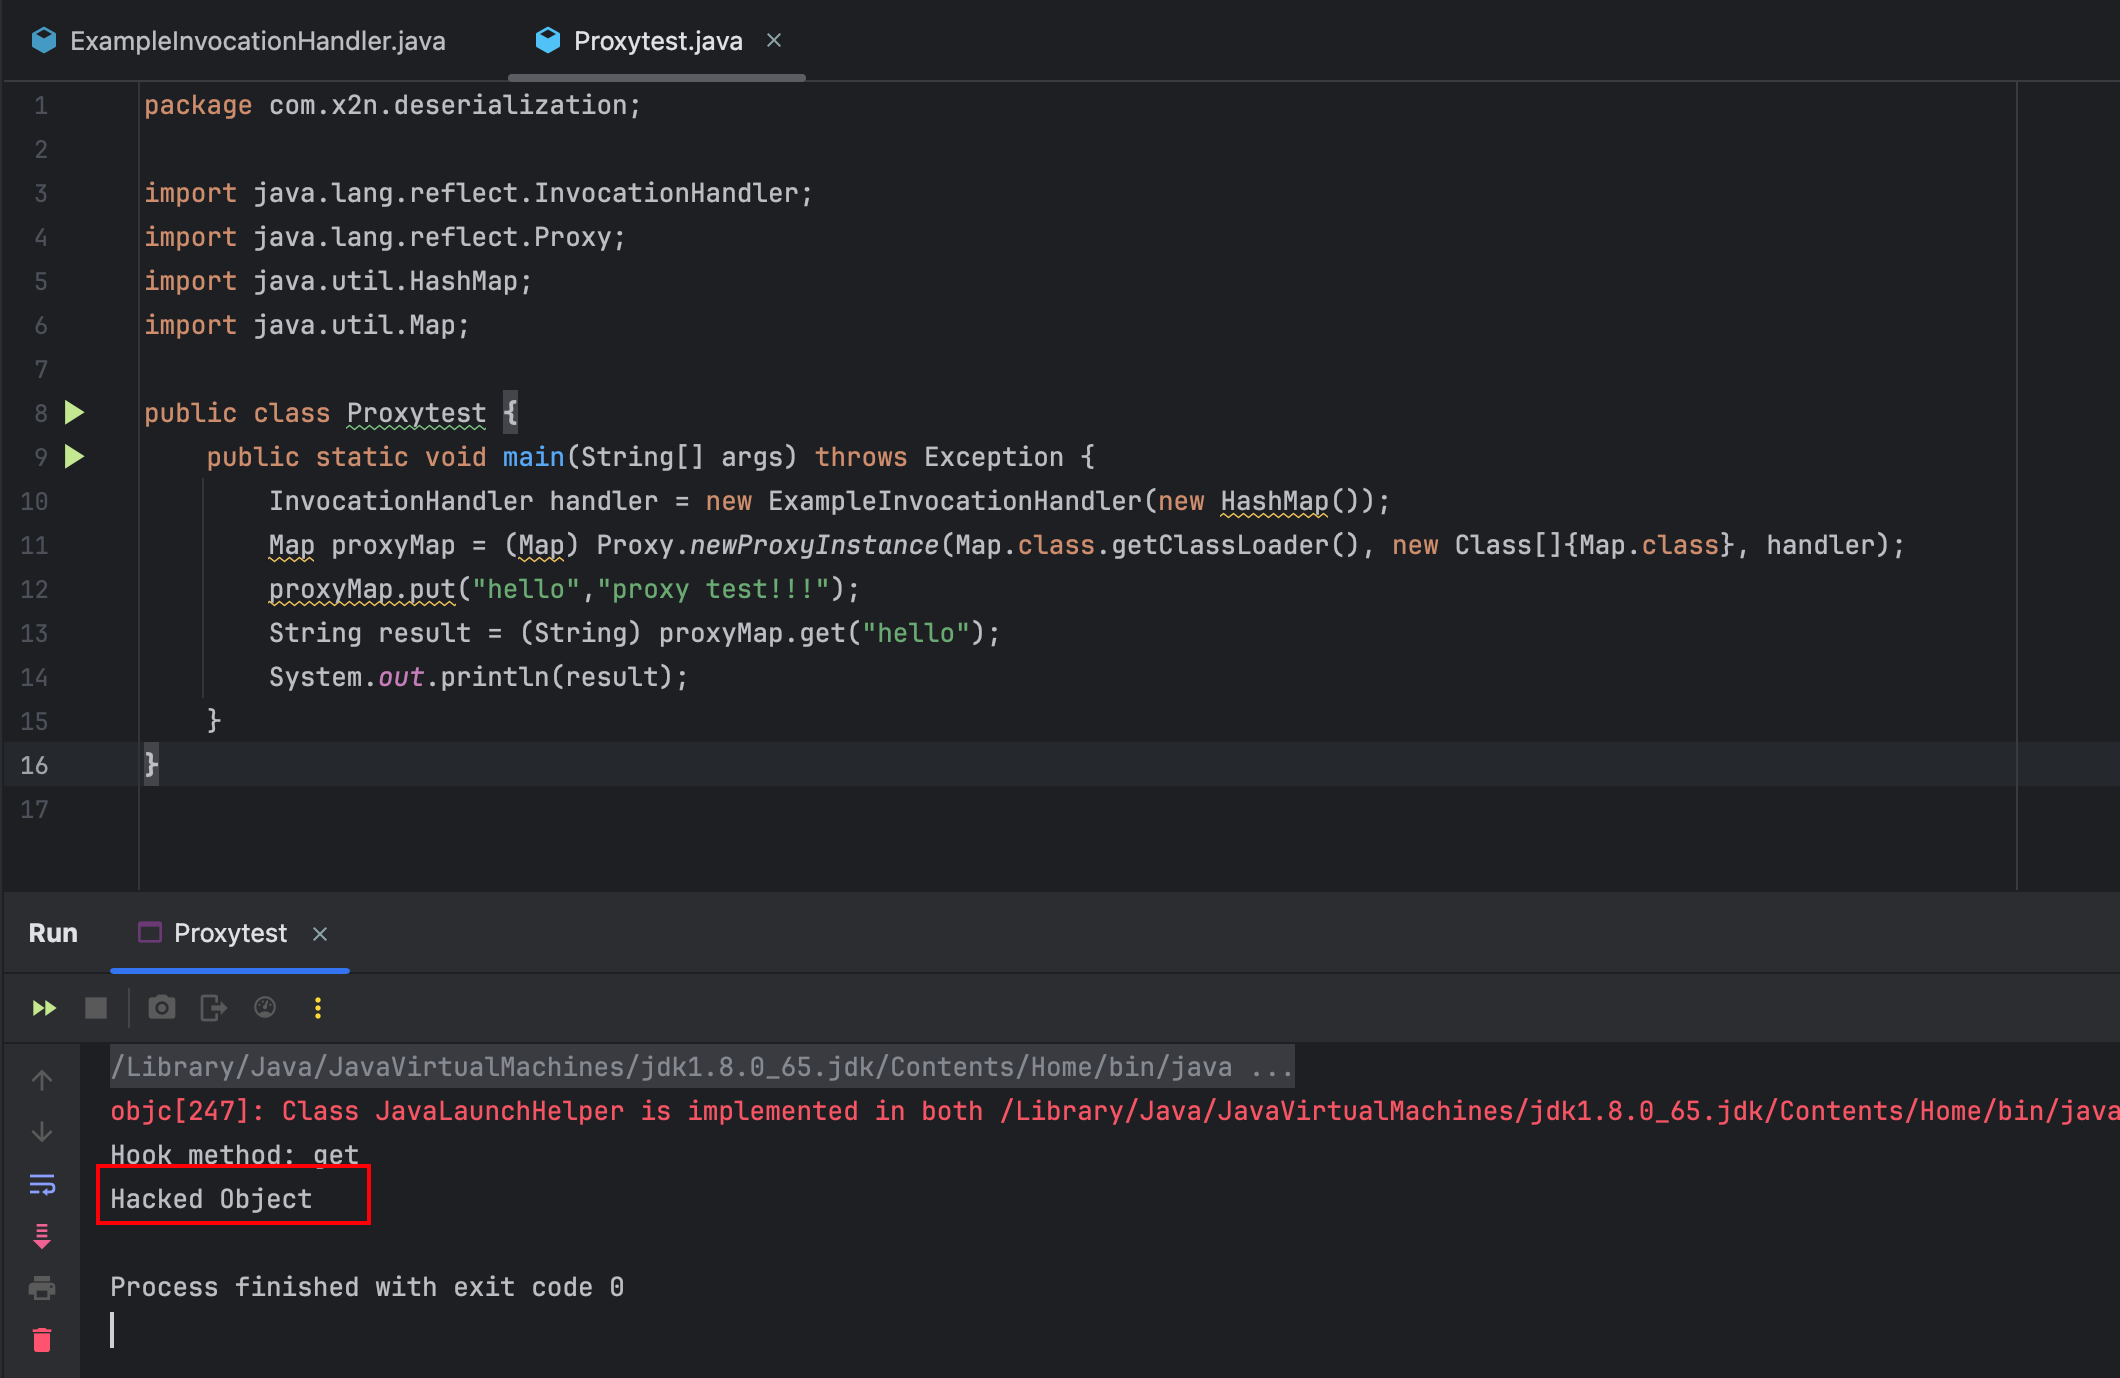Image resolution: width=2120 pixels, height=1378 pixels.
Task: Rerun Proxytest with the rerun icon
Action: (x=44, y=1008)
